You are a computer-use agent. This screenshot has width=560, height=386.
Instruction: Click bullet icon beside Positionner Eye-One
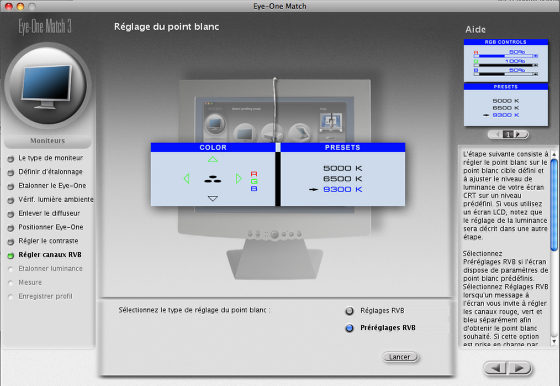click(x=11, y=228)
